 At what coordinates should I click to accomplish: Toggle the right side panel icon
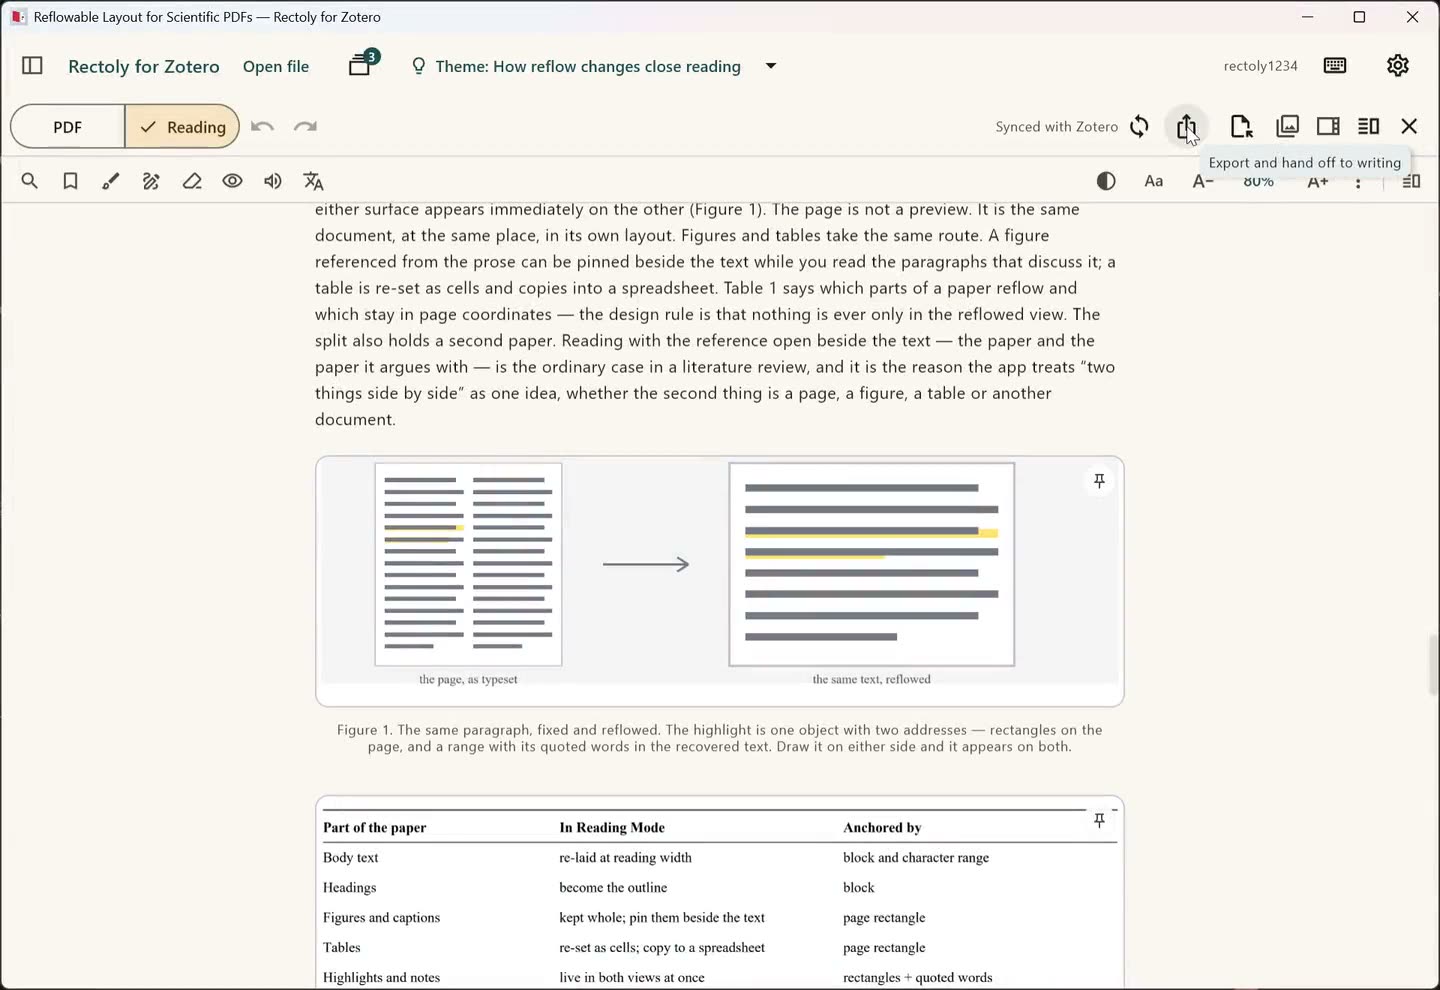point(1328,126)
